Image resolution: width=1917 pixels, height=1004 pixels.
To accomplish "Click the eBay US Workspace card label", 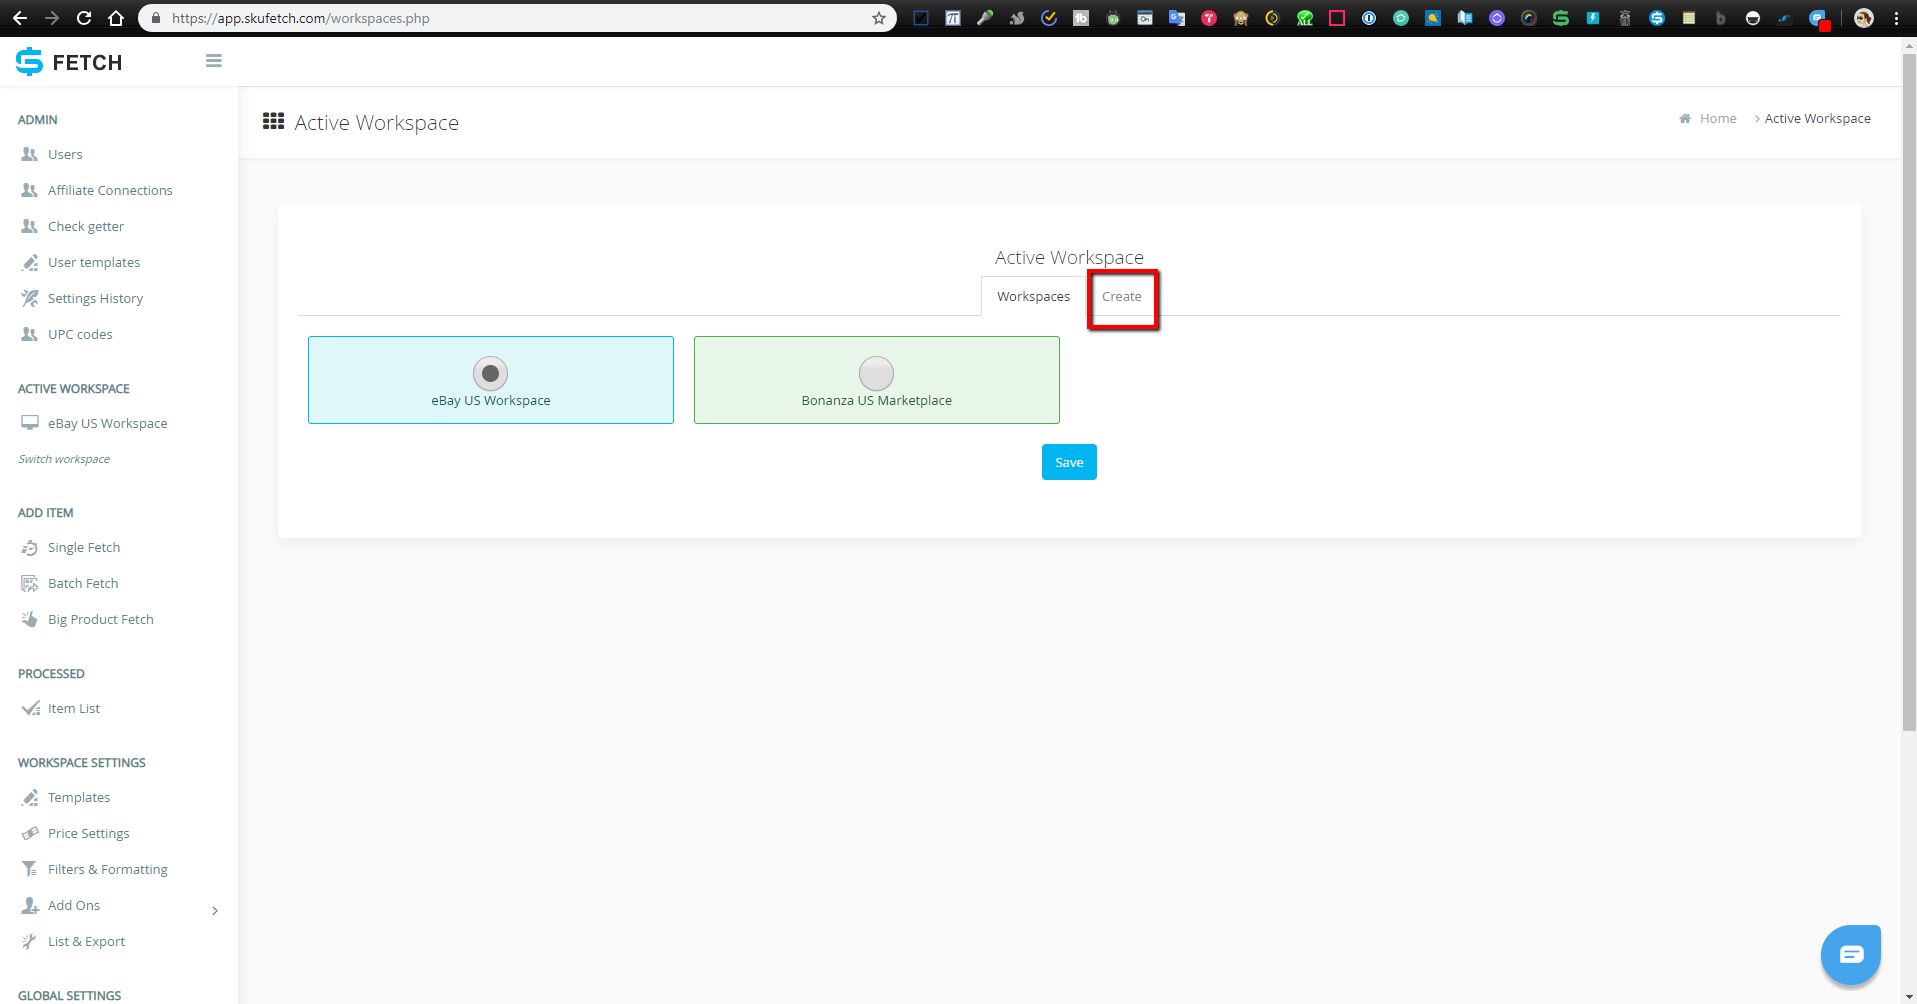I will pos(490,400).
